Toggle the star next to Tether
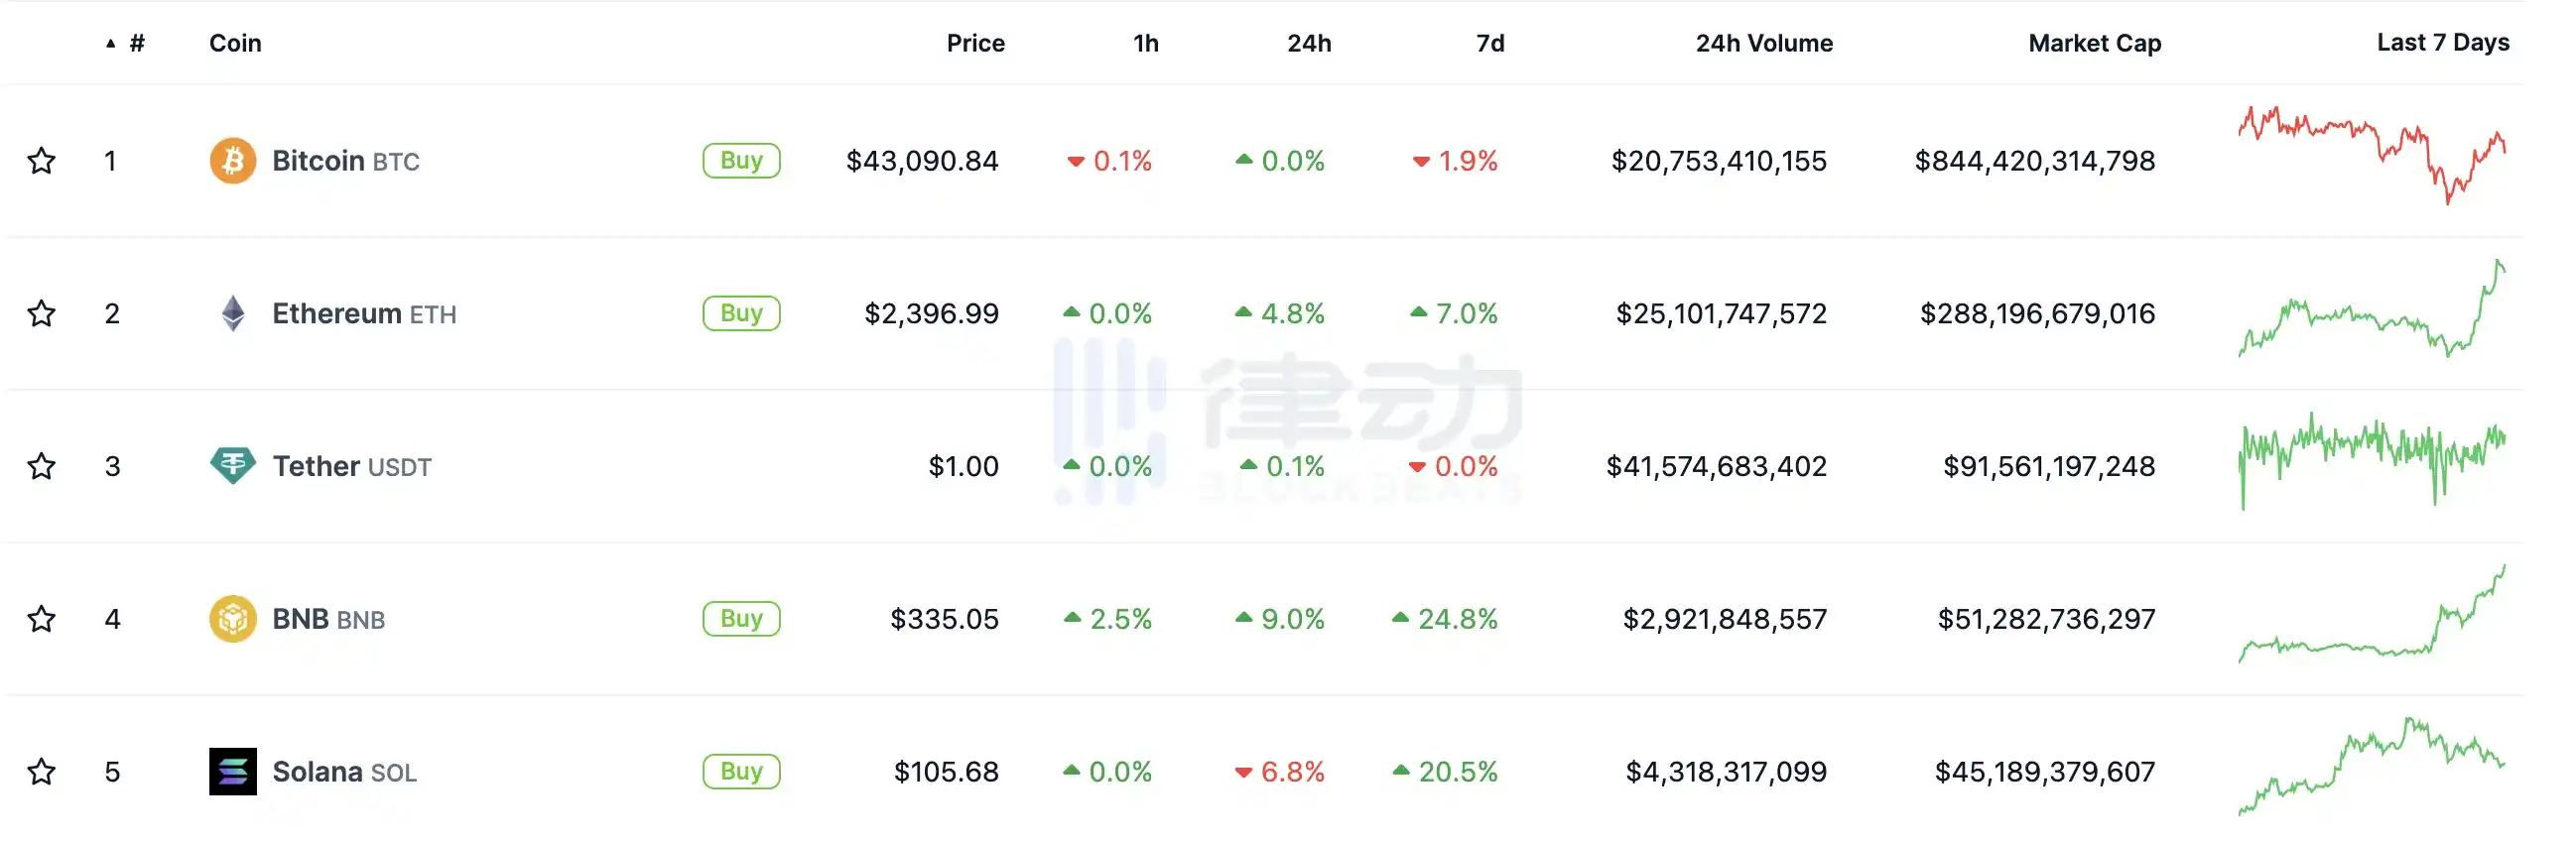This screenshot has height=843, width=2576. [x=41, y=466]
